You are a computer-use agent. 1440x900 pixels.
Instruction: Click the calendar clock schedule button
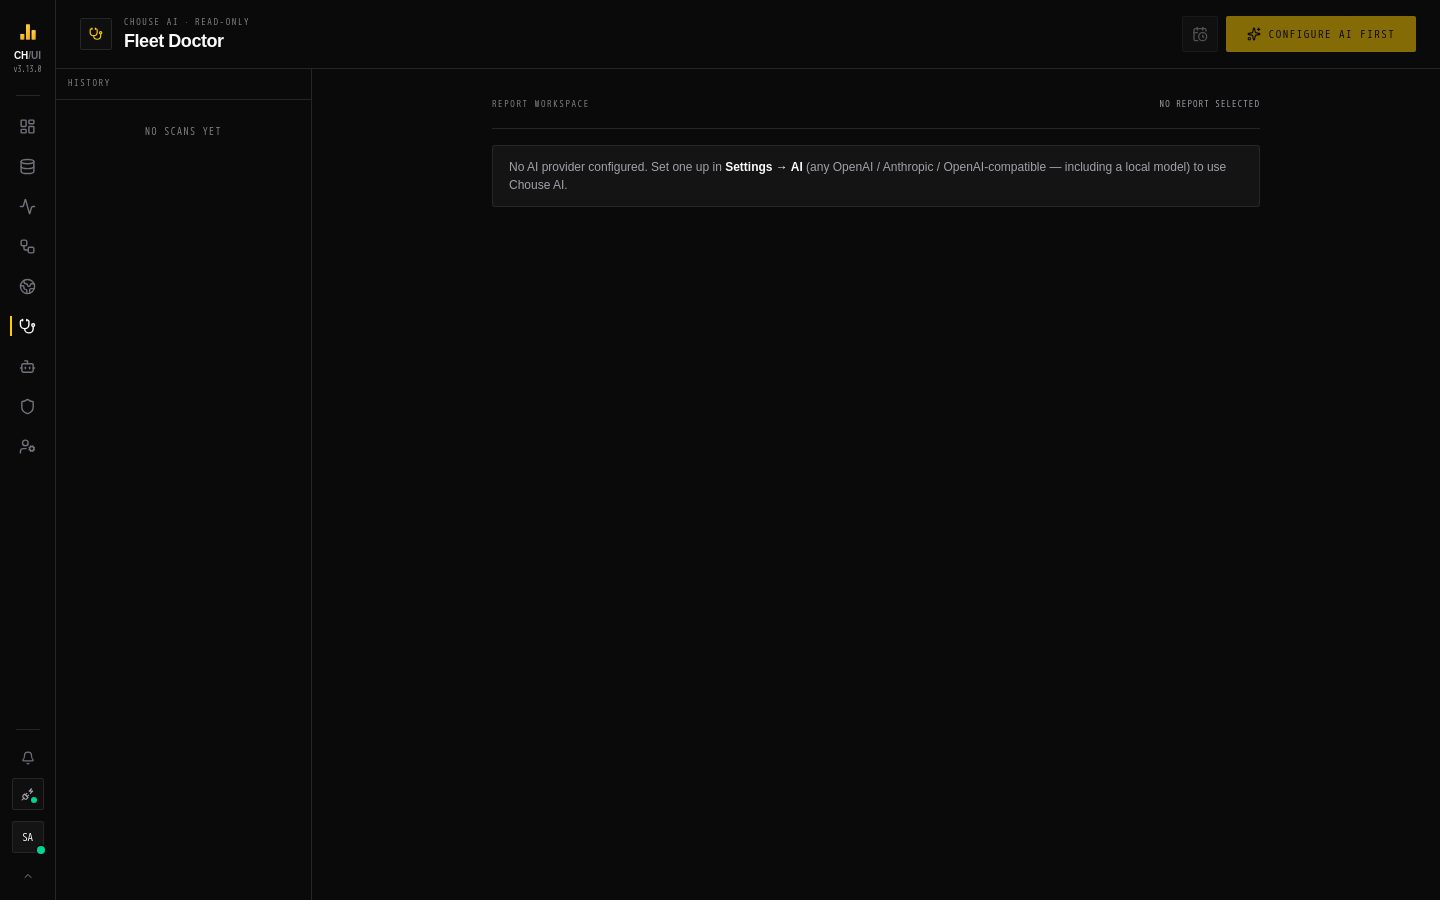click(1200, 34)
